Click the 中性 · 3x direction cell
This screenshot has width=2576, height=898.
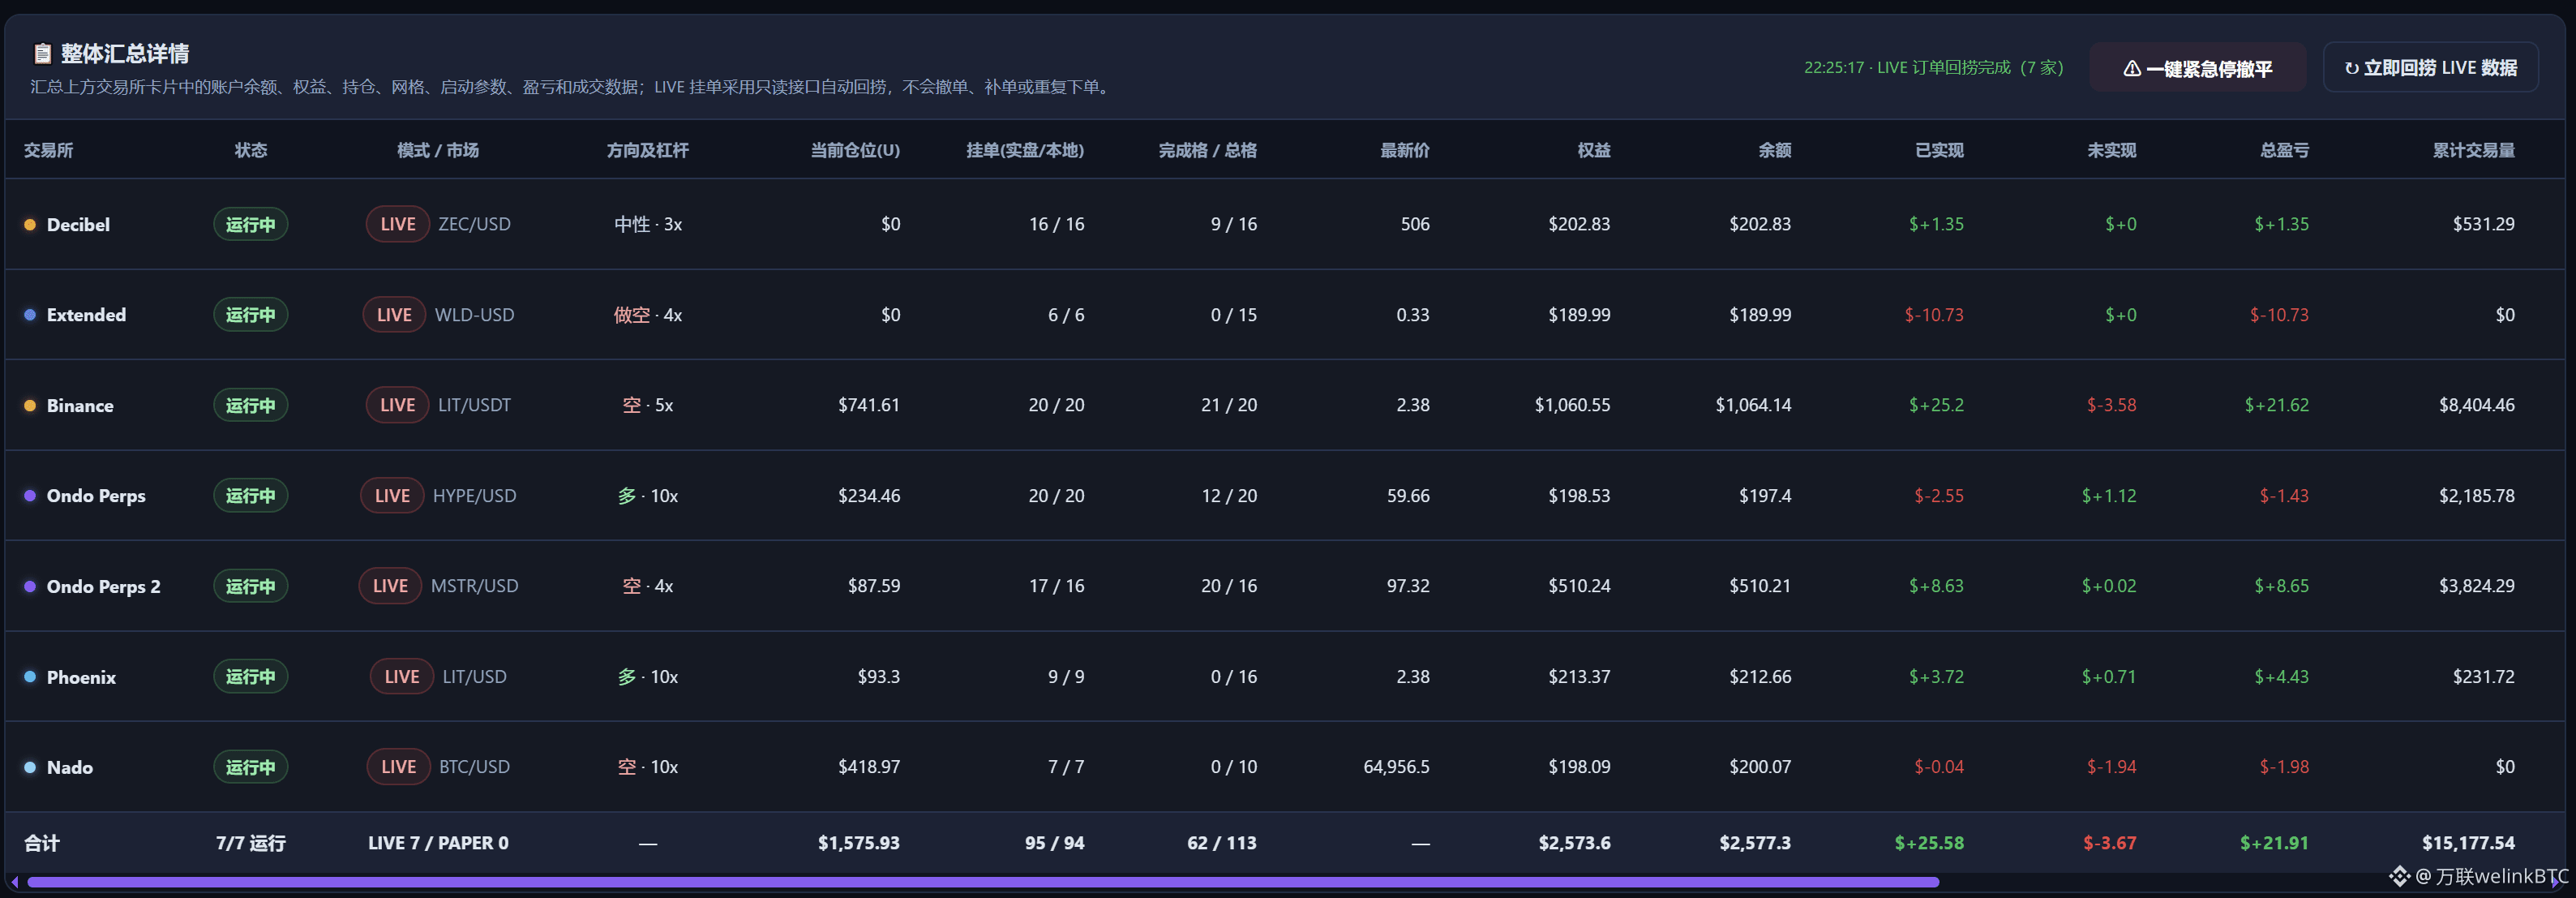pyautogui.click(x=648, y=225)
